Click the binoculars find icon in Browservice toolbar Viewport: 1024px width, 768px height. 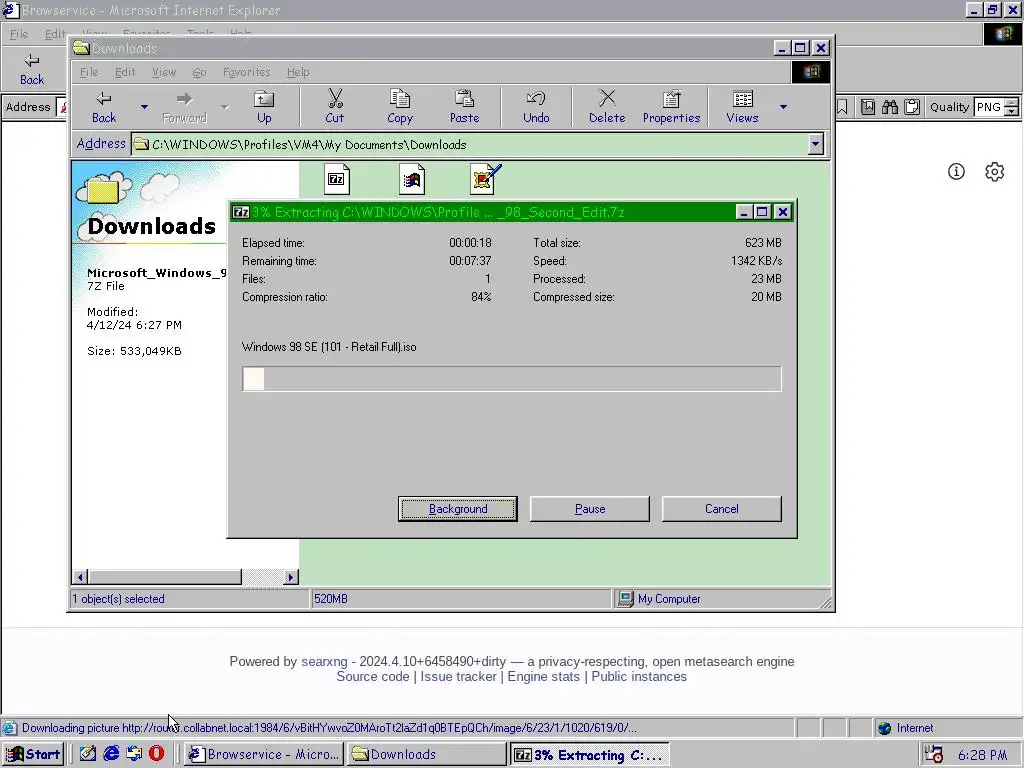889,107
